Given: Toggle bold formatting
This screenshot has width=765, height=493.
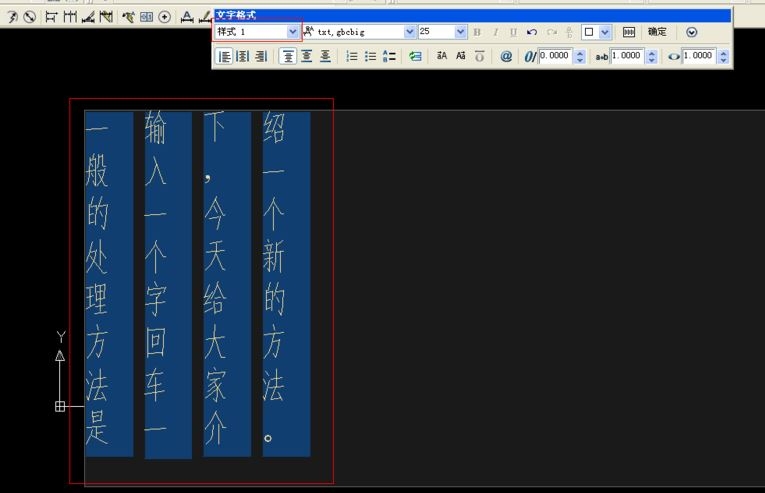Looking at the screenshot, I should point(477,32).
